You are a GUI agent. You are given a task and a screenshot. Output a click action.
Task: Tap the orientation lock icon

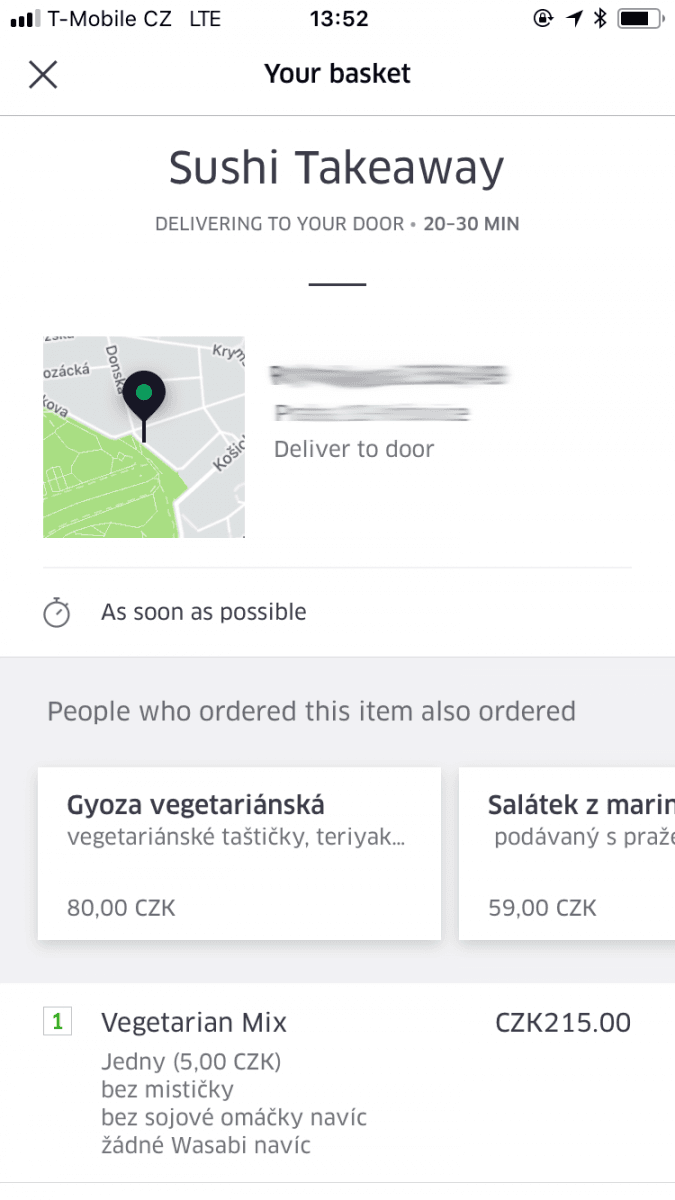543,17
